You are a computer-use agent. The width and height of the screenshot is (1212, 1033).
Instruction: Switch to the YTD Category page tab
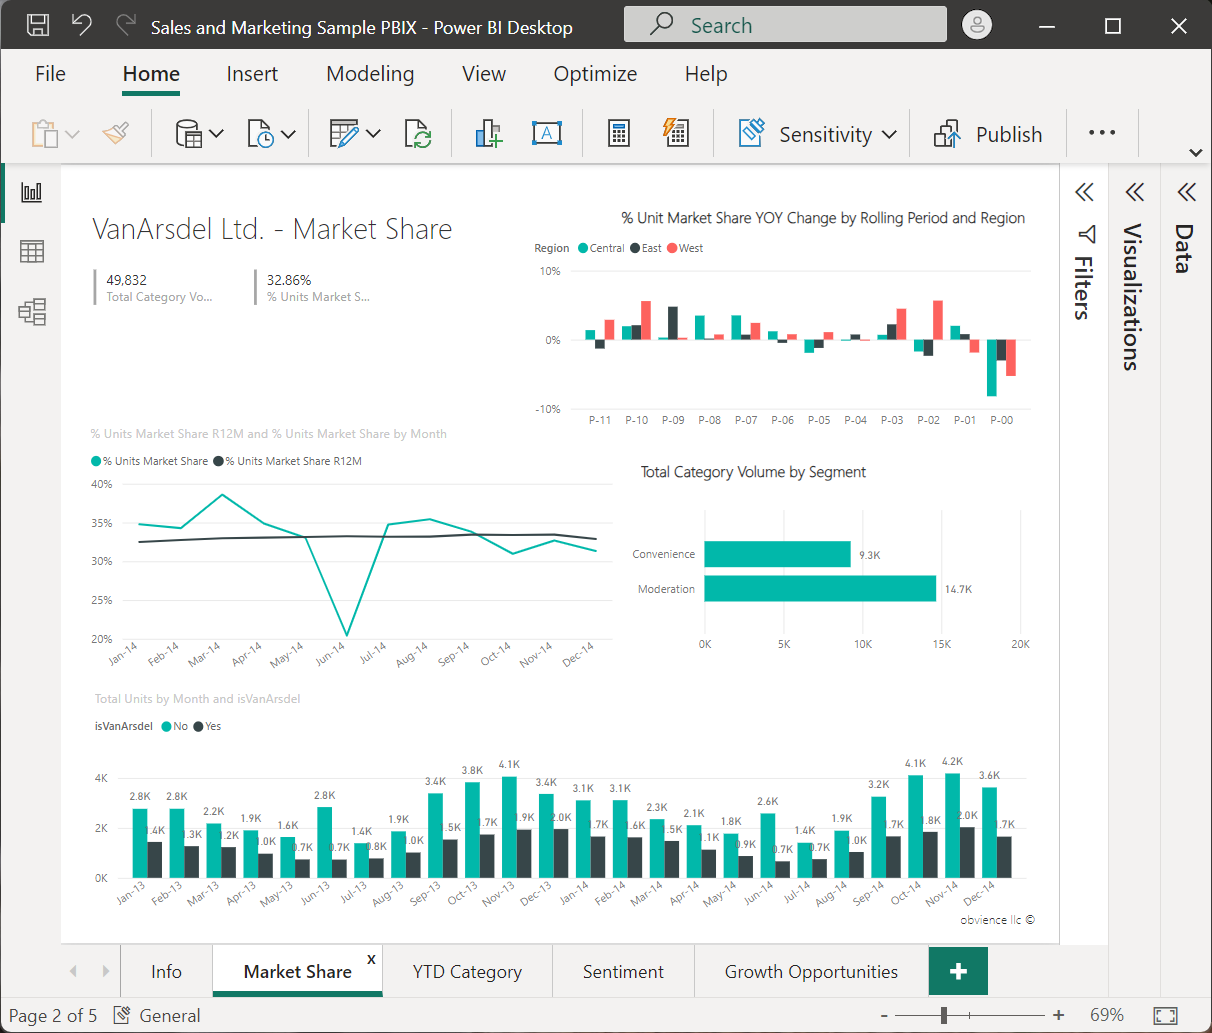467,972
